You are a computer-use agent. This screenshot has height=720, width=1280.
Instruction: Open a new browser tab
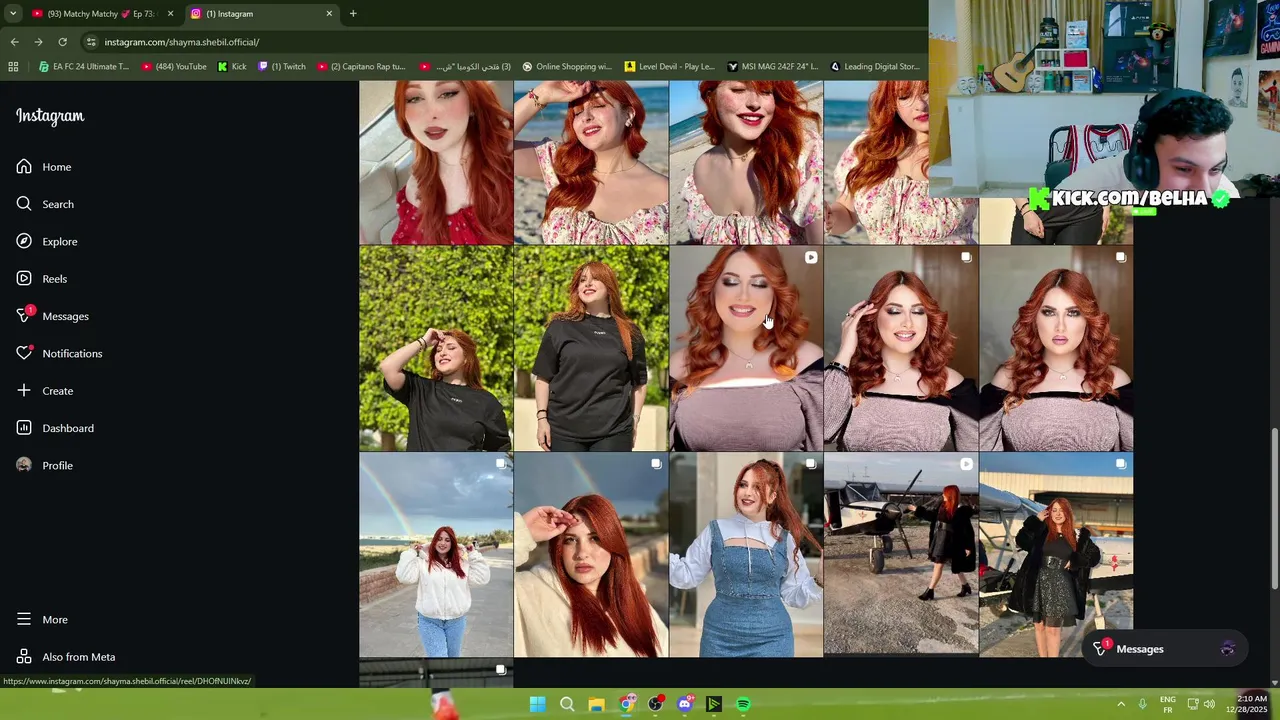[x=353, y=14]
